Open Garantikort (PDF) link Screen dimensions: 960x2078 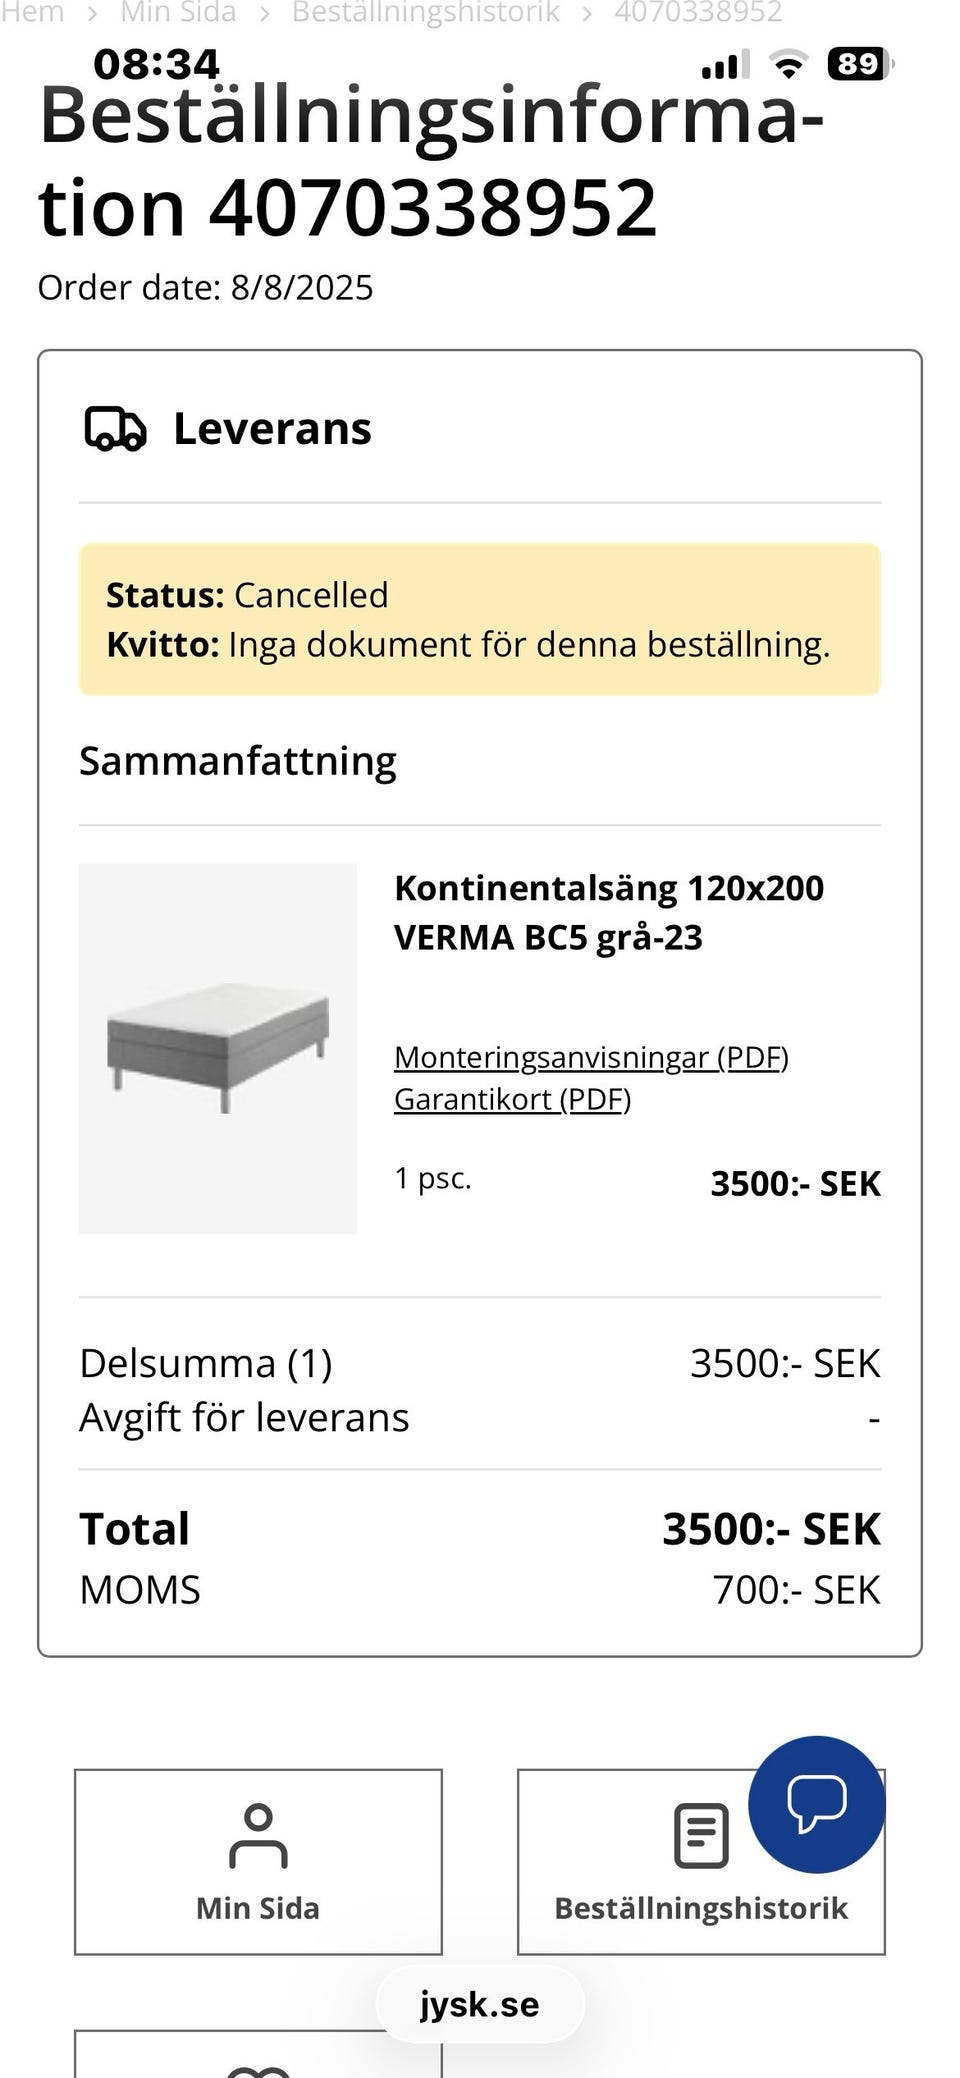[x=512, y=1099]
